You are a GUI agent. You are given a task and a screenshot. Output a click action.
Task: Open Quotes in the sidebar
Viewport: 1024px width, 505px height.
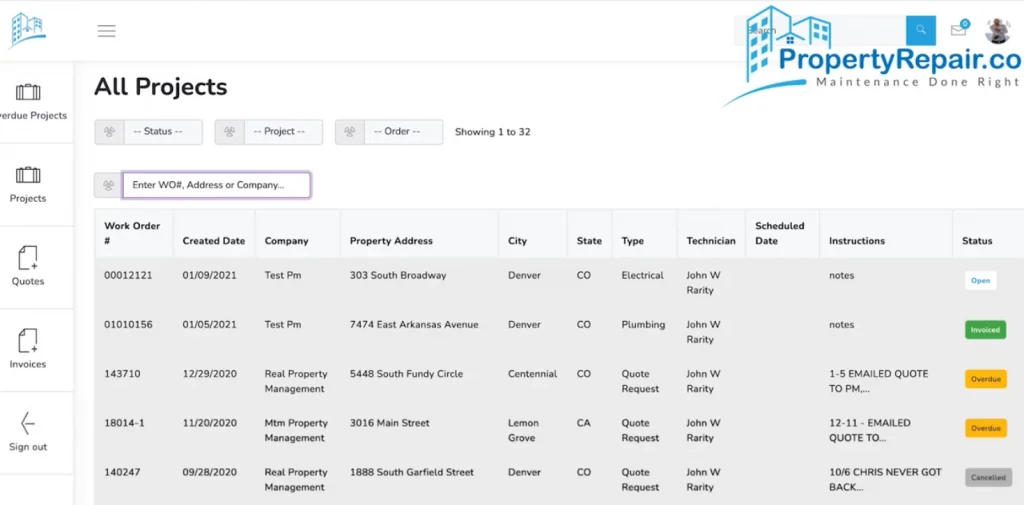28,267
